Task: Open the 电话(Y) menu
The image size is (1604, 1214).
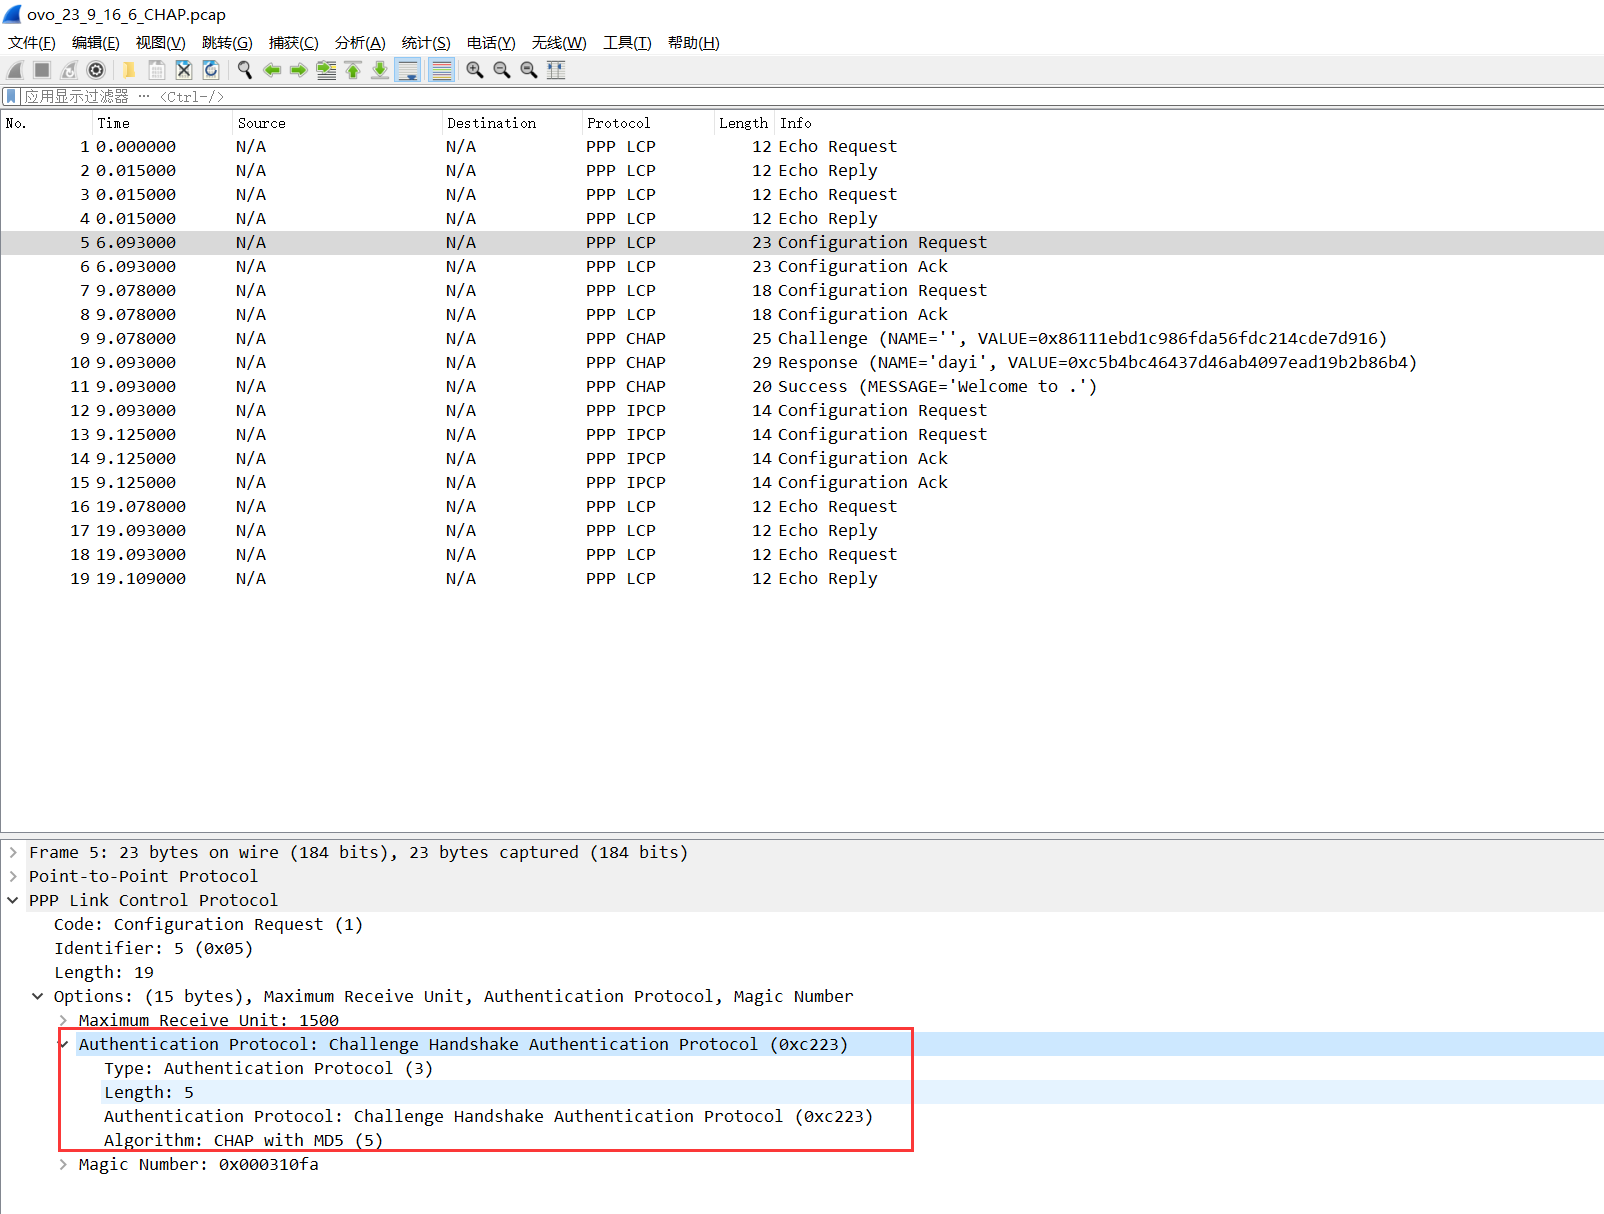Action: [491, 43]
